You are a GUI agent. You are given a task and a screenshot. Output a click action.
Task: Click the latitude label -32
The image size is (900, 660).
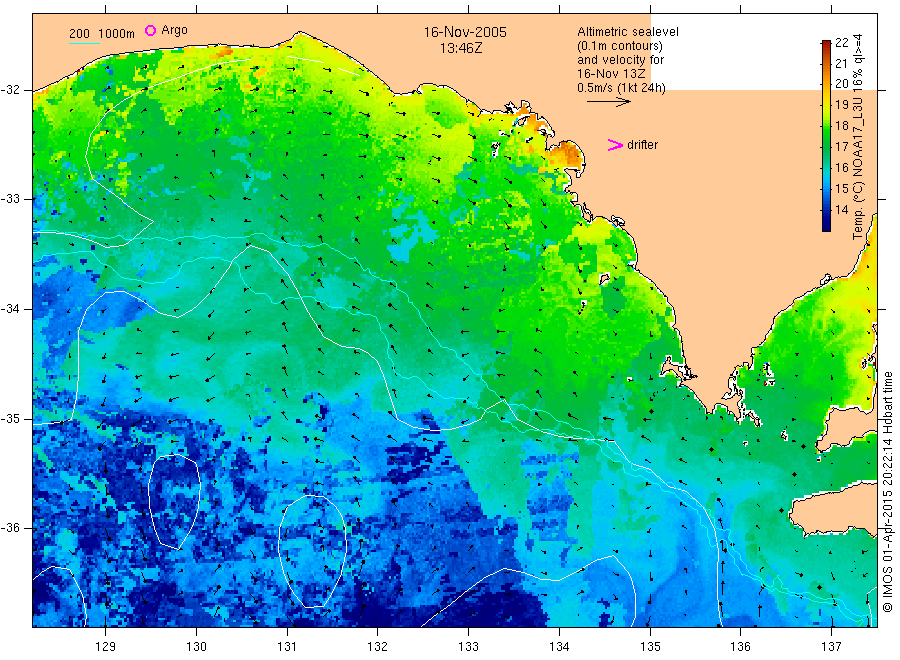10,90
